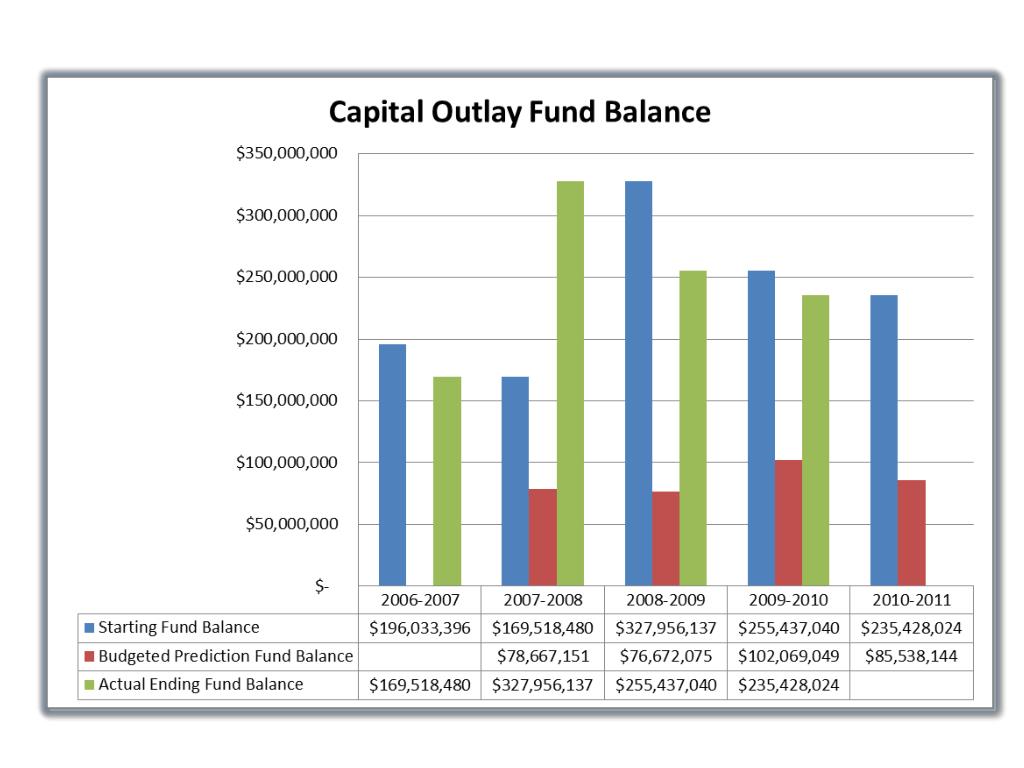This screenshot has height=768, width=1024.
Task: Select the red Budgeted Prediction Fund Balance legend swatch
Action: pyautogui.click(x=89, y=656)
